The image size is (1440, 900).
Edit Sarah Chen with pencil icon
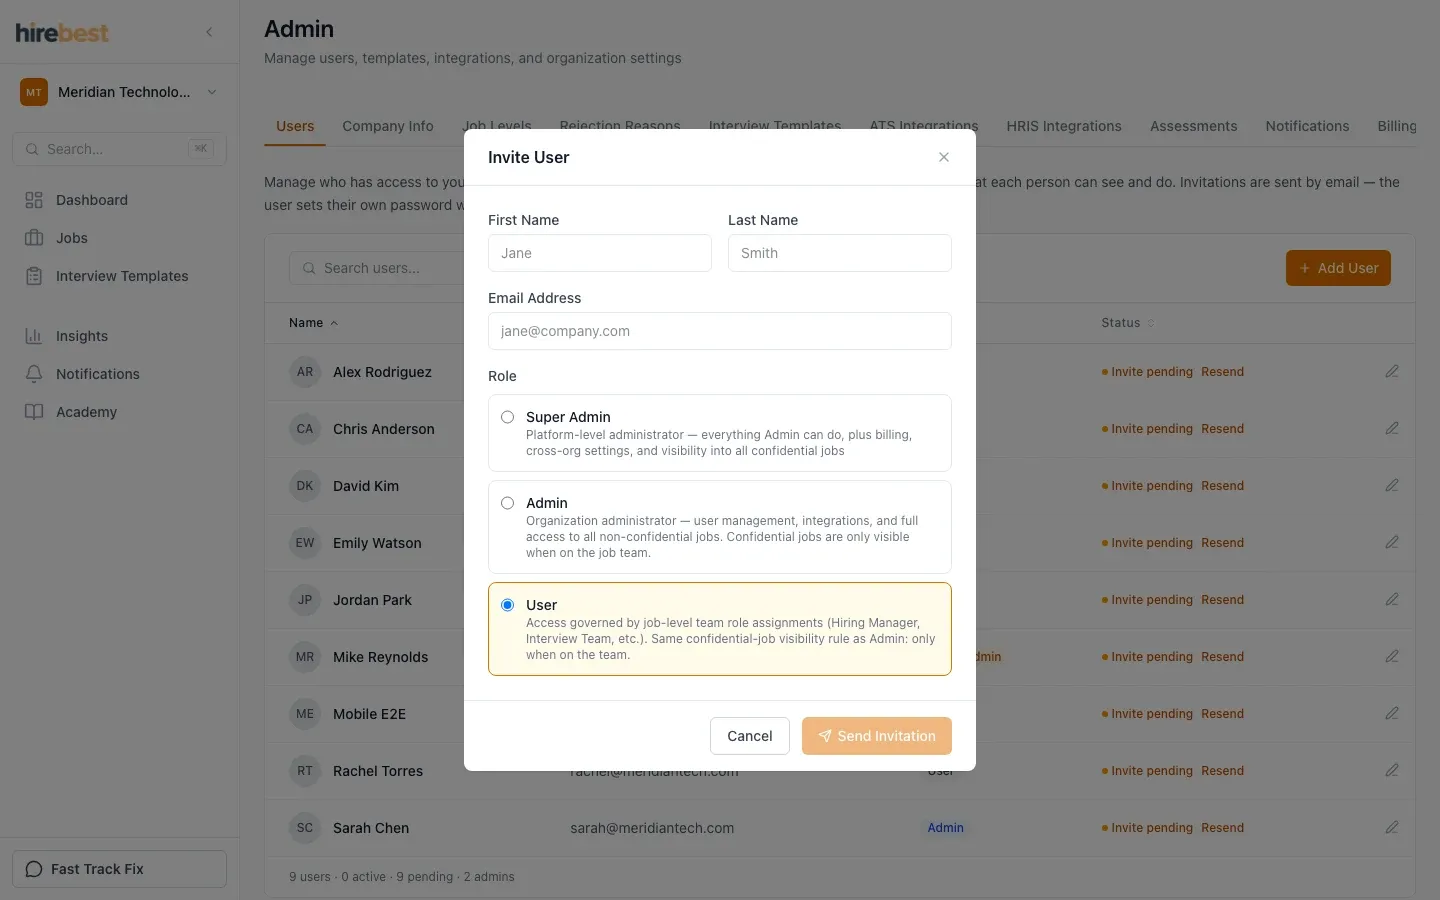pos(1391,827)
